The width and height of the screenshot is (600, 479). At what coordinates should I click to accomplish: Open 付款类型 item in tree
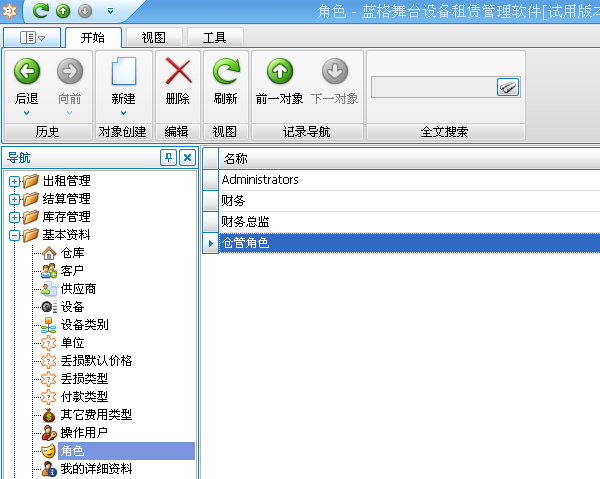click(75, 396)
